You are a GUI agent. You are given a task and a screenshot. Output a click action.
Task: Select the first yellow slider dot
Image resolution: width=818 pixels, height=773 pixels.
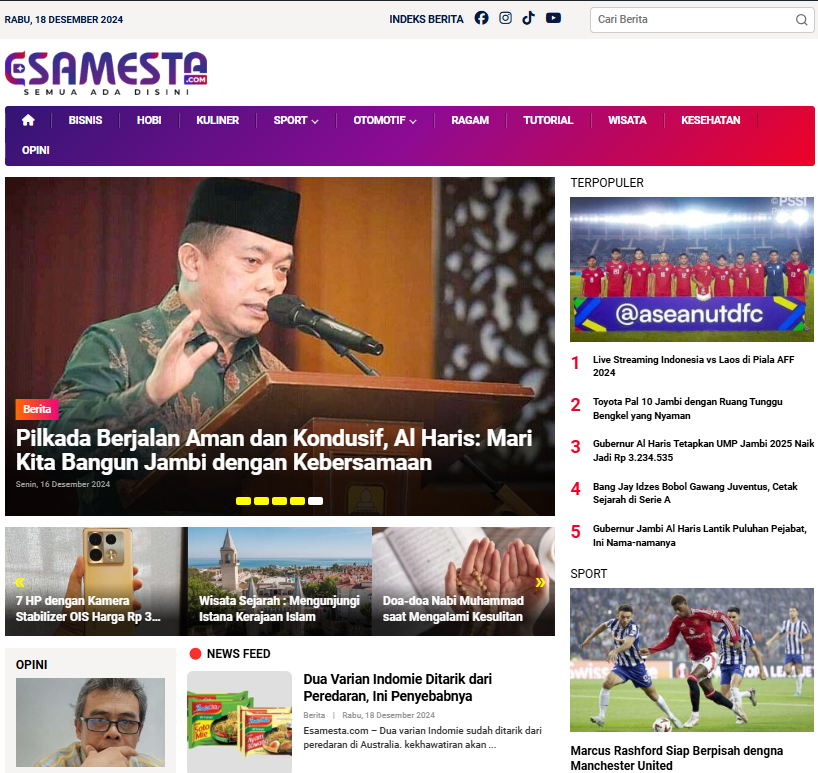coord(243,501)
